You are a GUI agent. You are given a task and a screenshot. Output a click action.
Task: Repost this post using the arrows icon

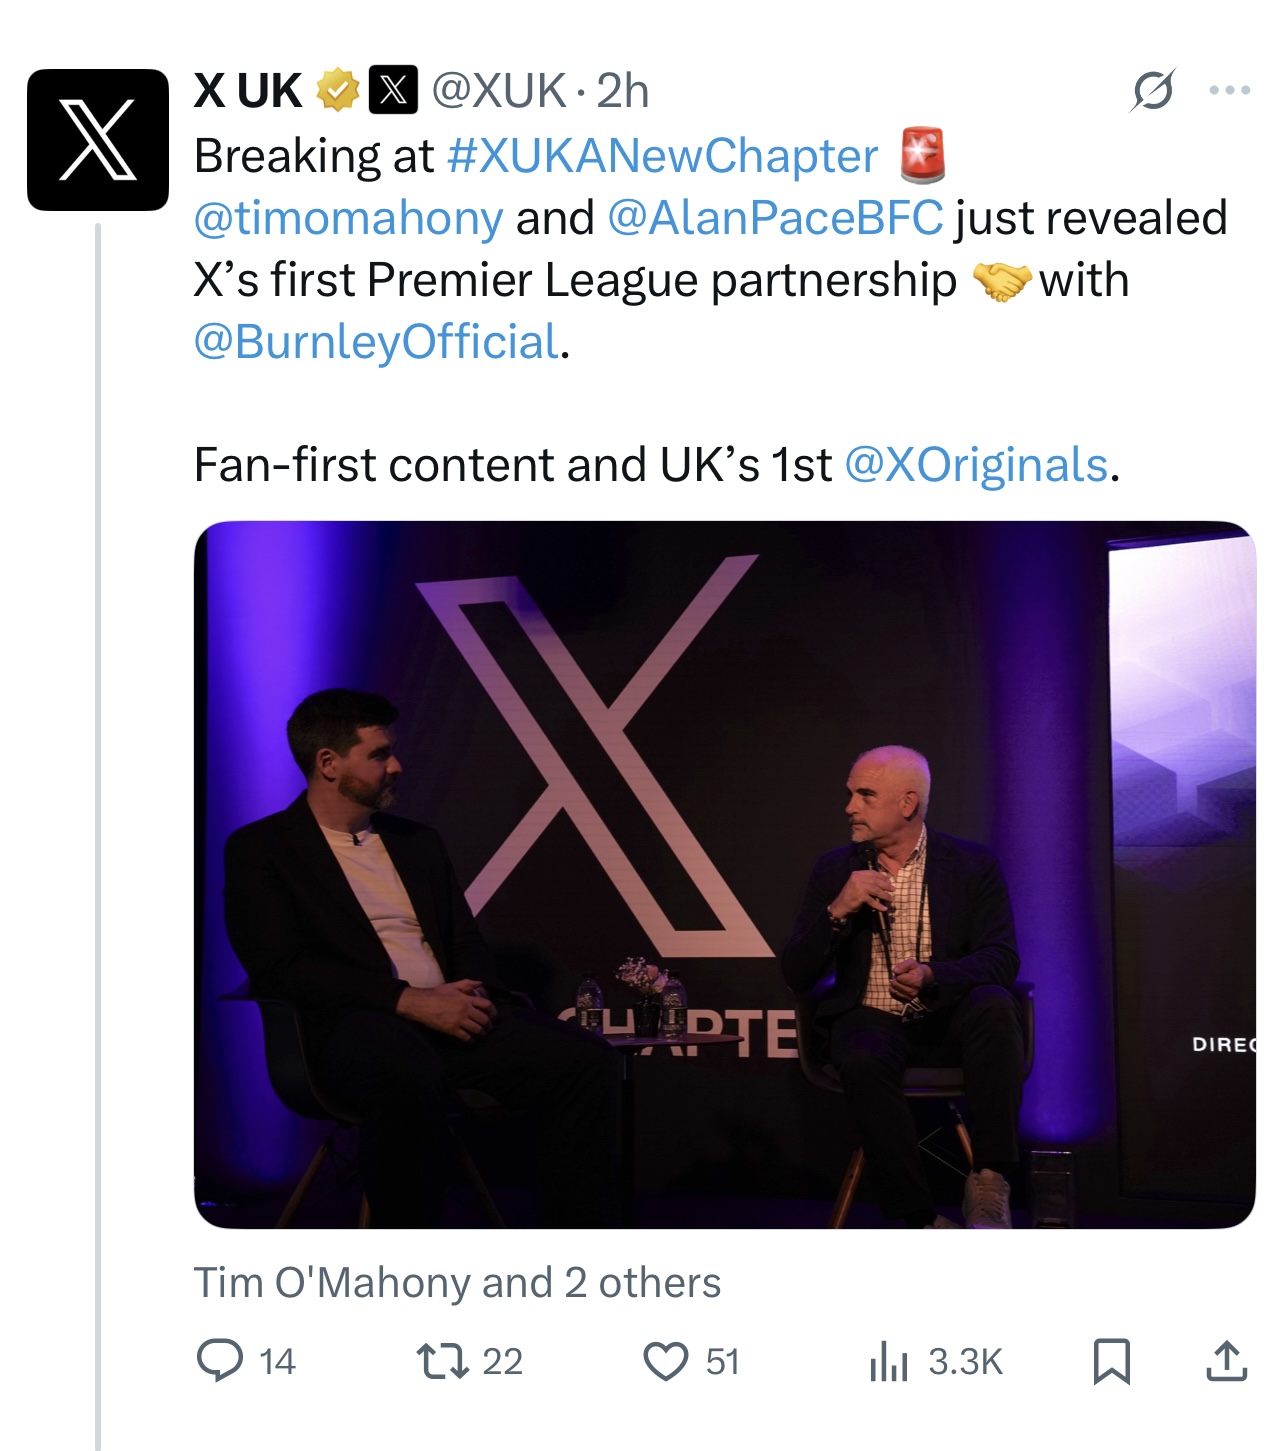click(442, 1361)
